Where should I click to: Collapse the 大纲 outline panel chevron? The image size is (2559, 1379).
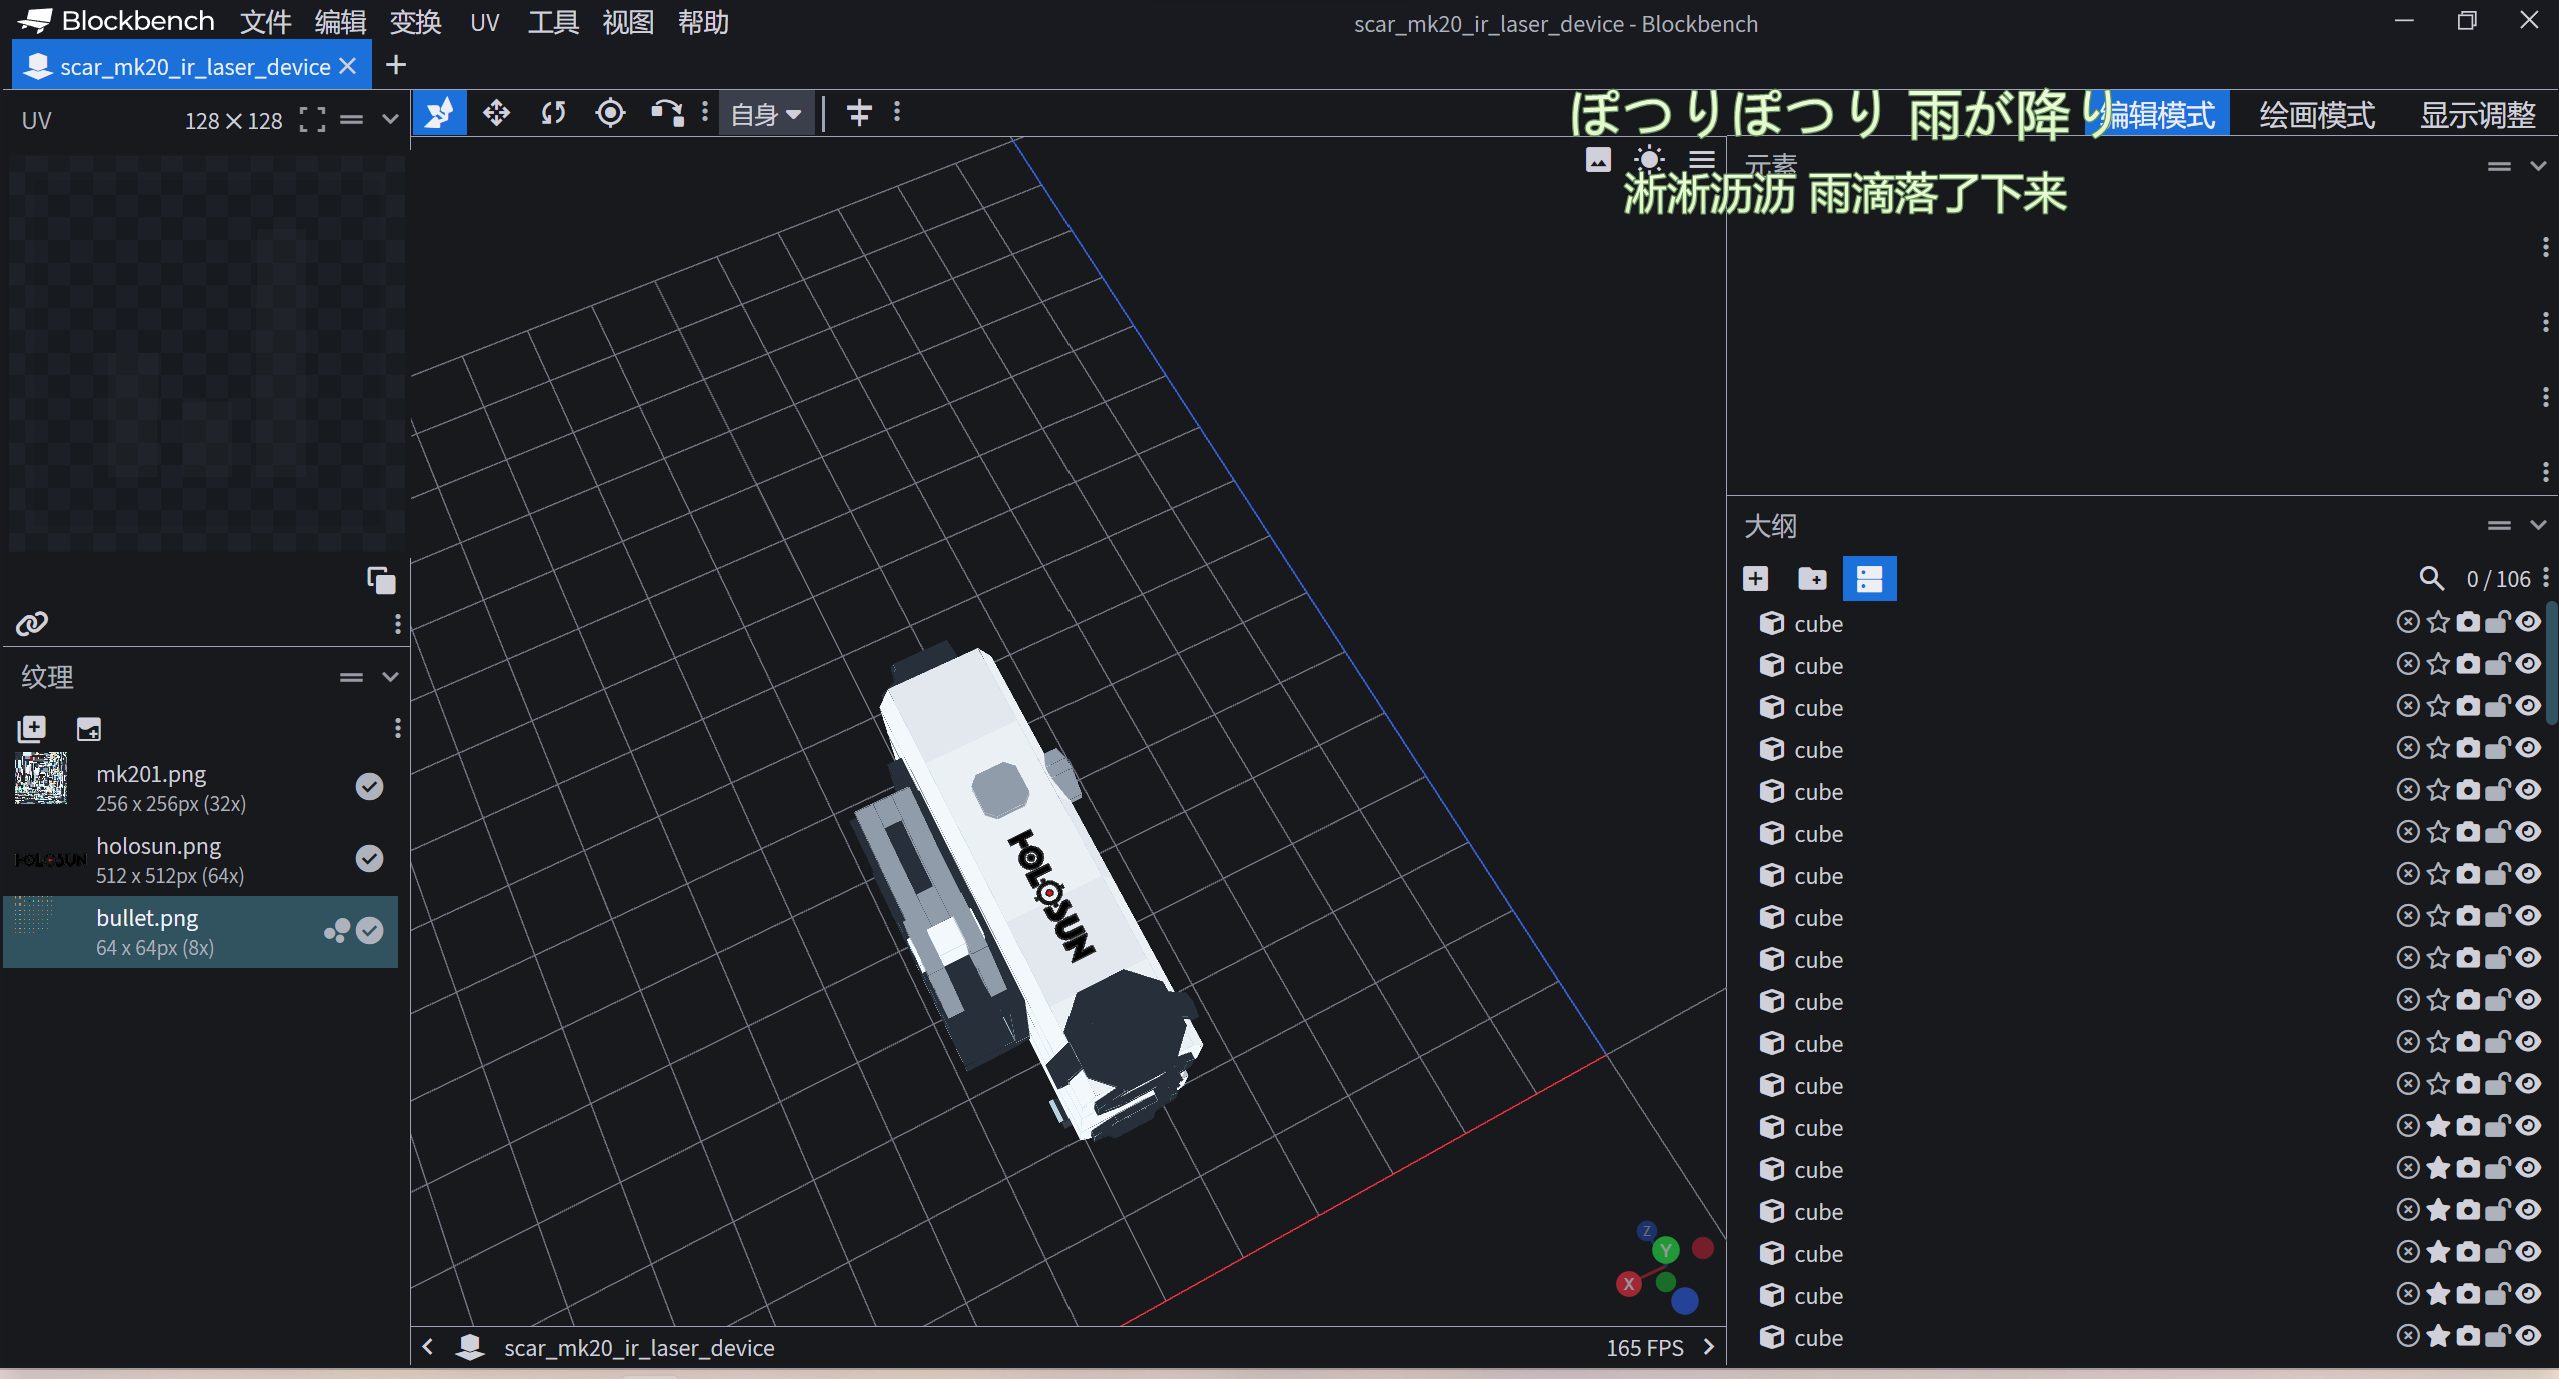2538,525
